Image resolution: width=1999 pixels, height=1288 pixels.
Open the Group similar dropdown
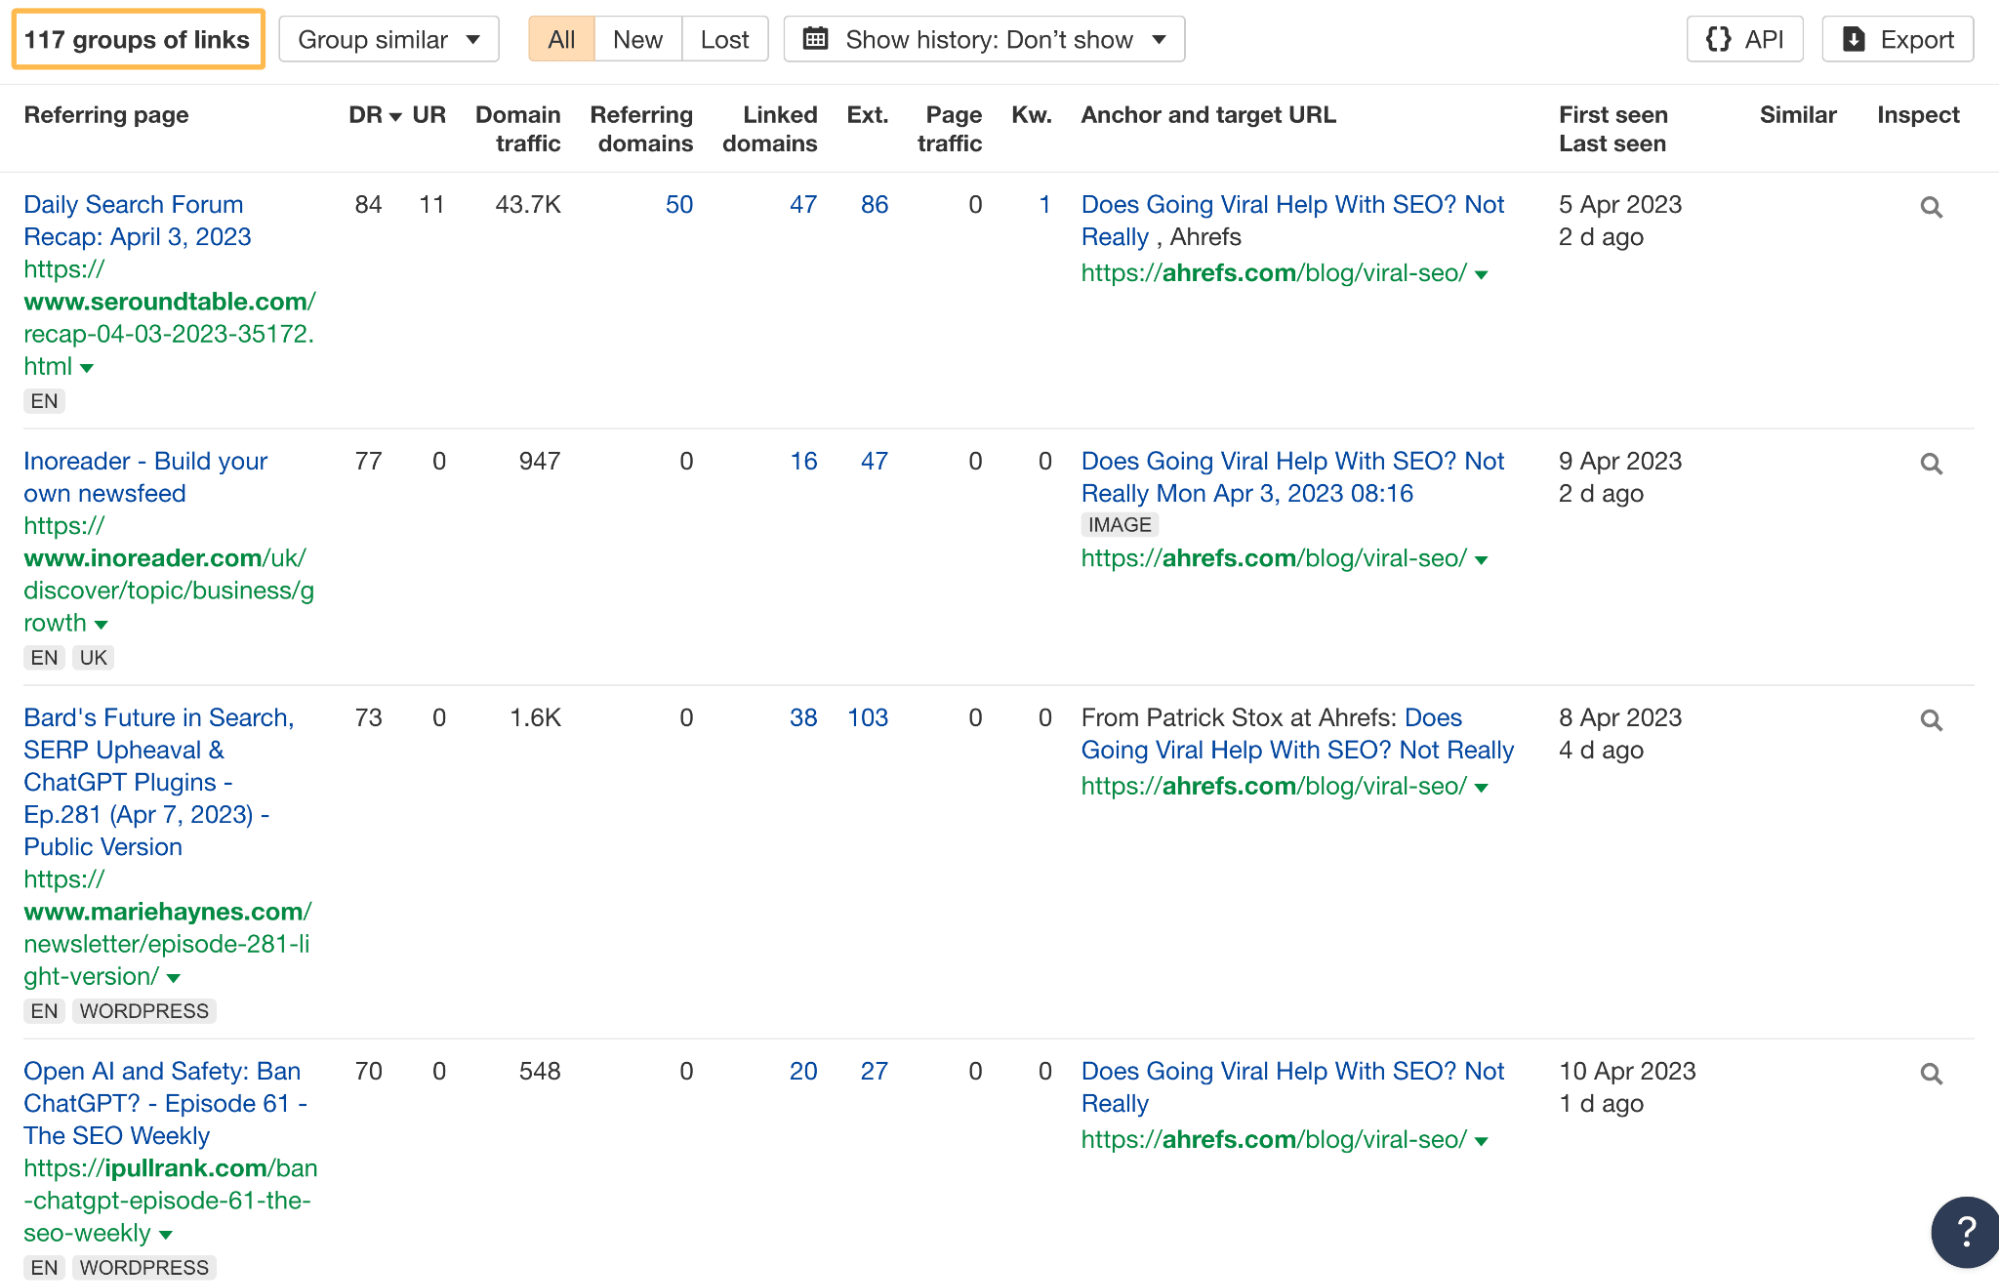pos(388,39)
